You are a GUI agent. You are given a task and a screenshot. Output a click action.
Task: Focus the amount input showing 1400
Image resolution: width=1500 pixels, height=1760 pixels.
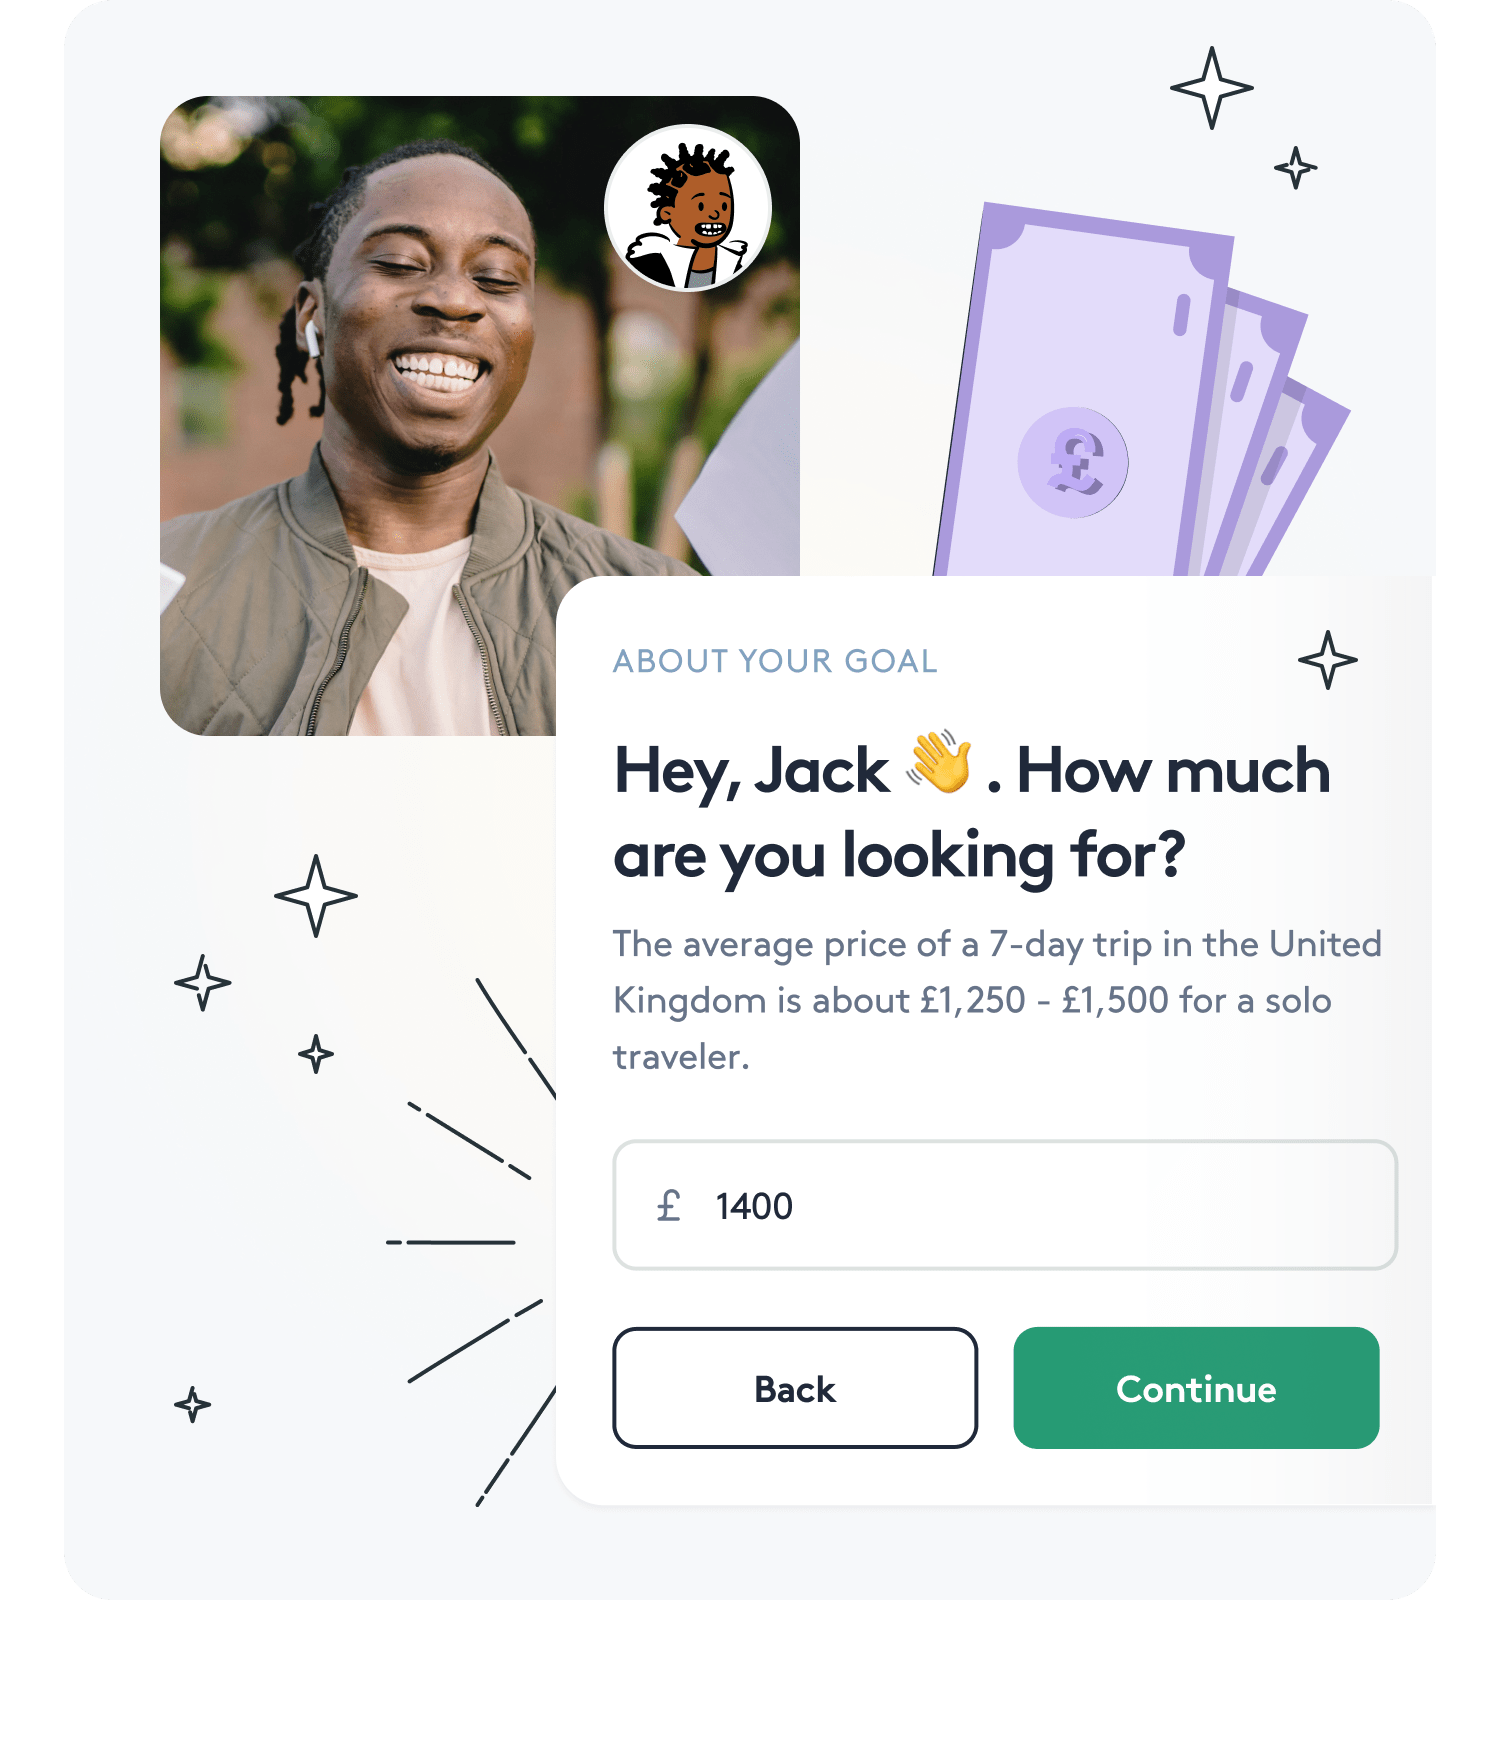point(1005,1205)
